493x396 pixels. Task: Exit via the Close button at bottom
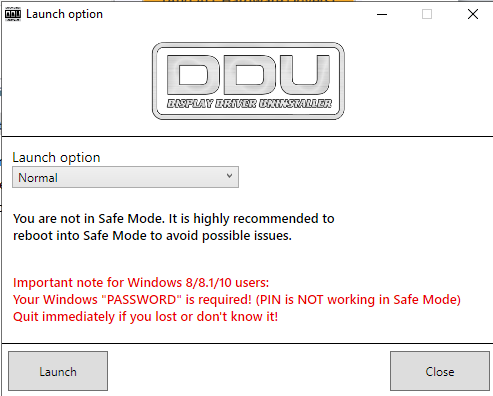point(440,371)
